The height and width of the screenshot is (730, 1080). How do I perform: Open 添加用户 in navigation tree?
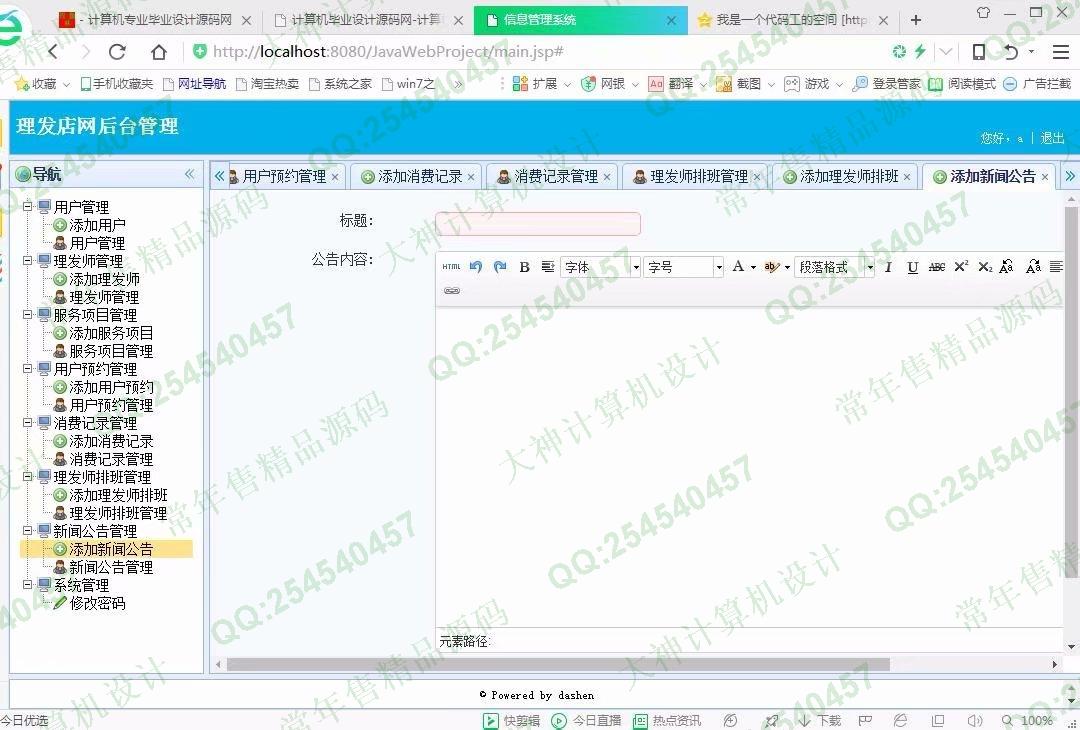coord(97,225)
